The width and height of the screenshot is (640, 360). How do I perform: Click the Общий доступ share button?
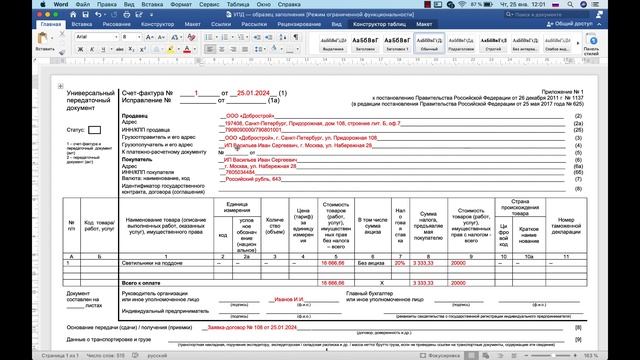point(569,24)
